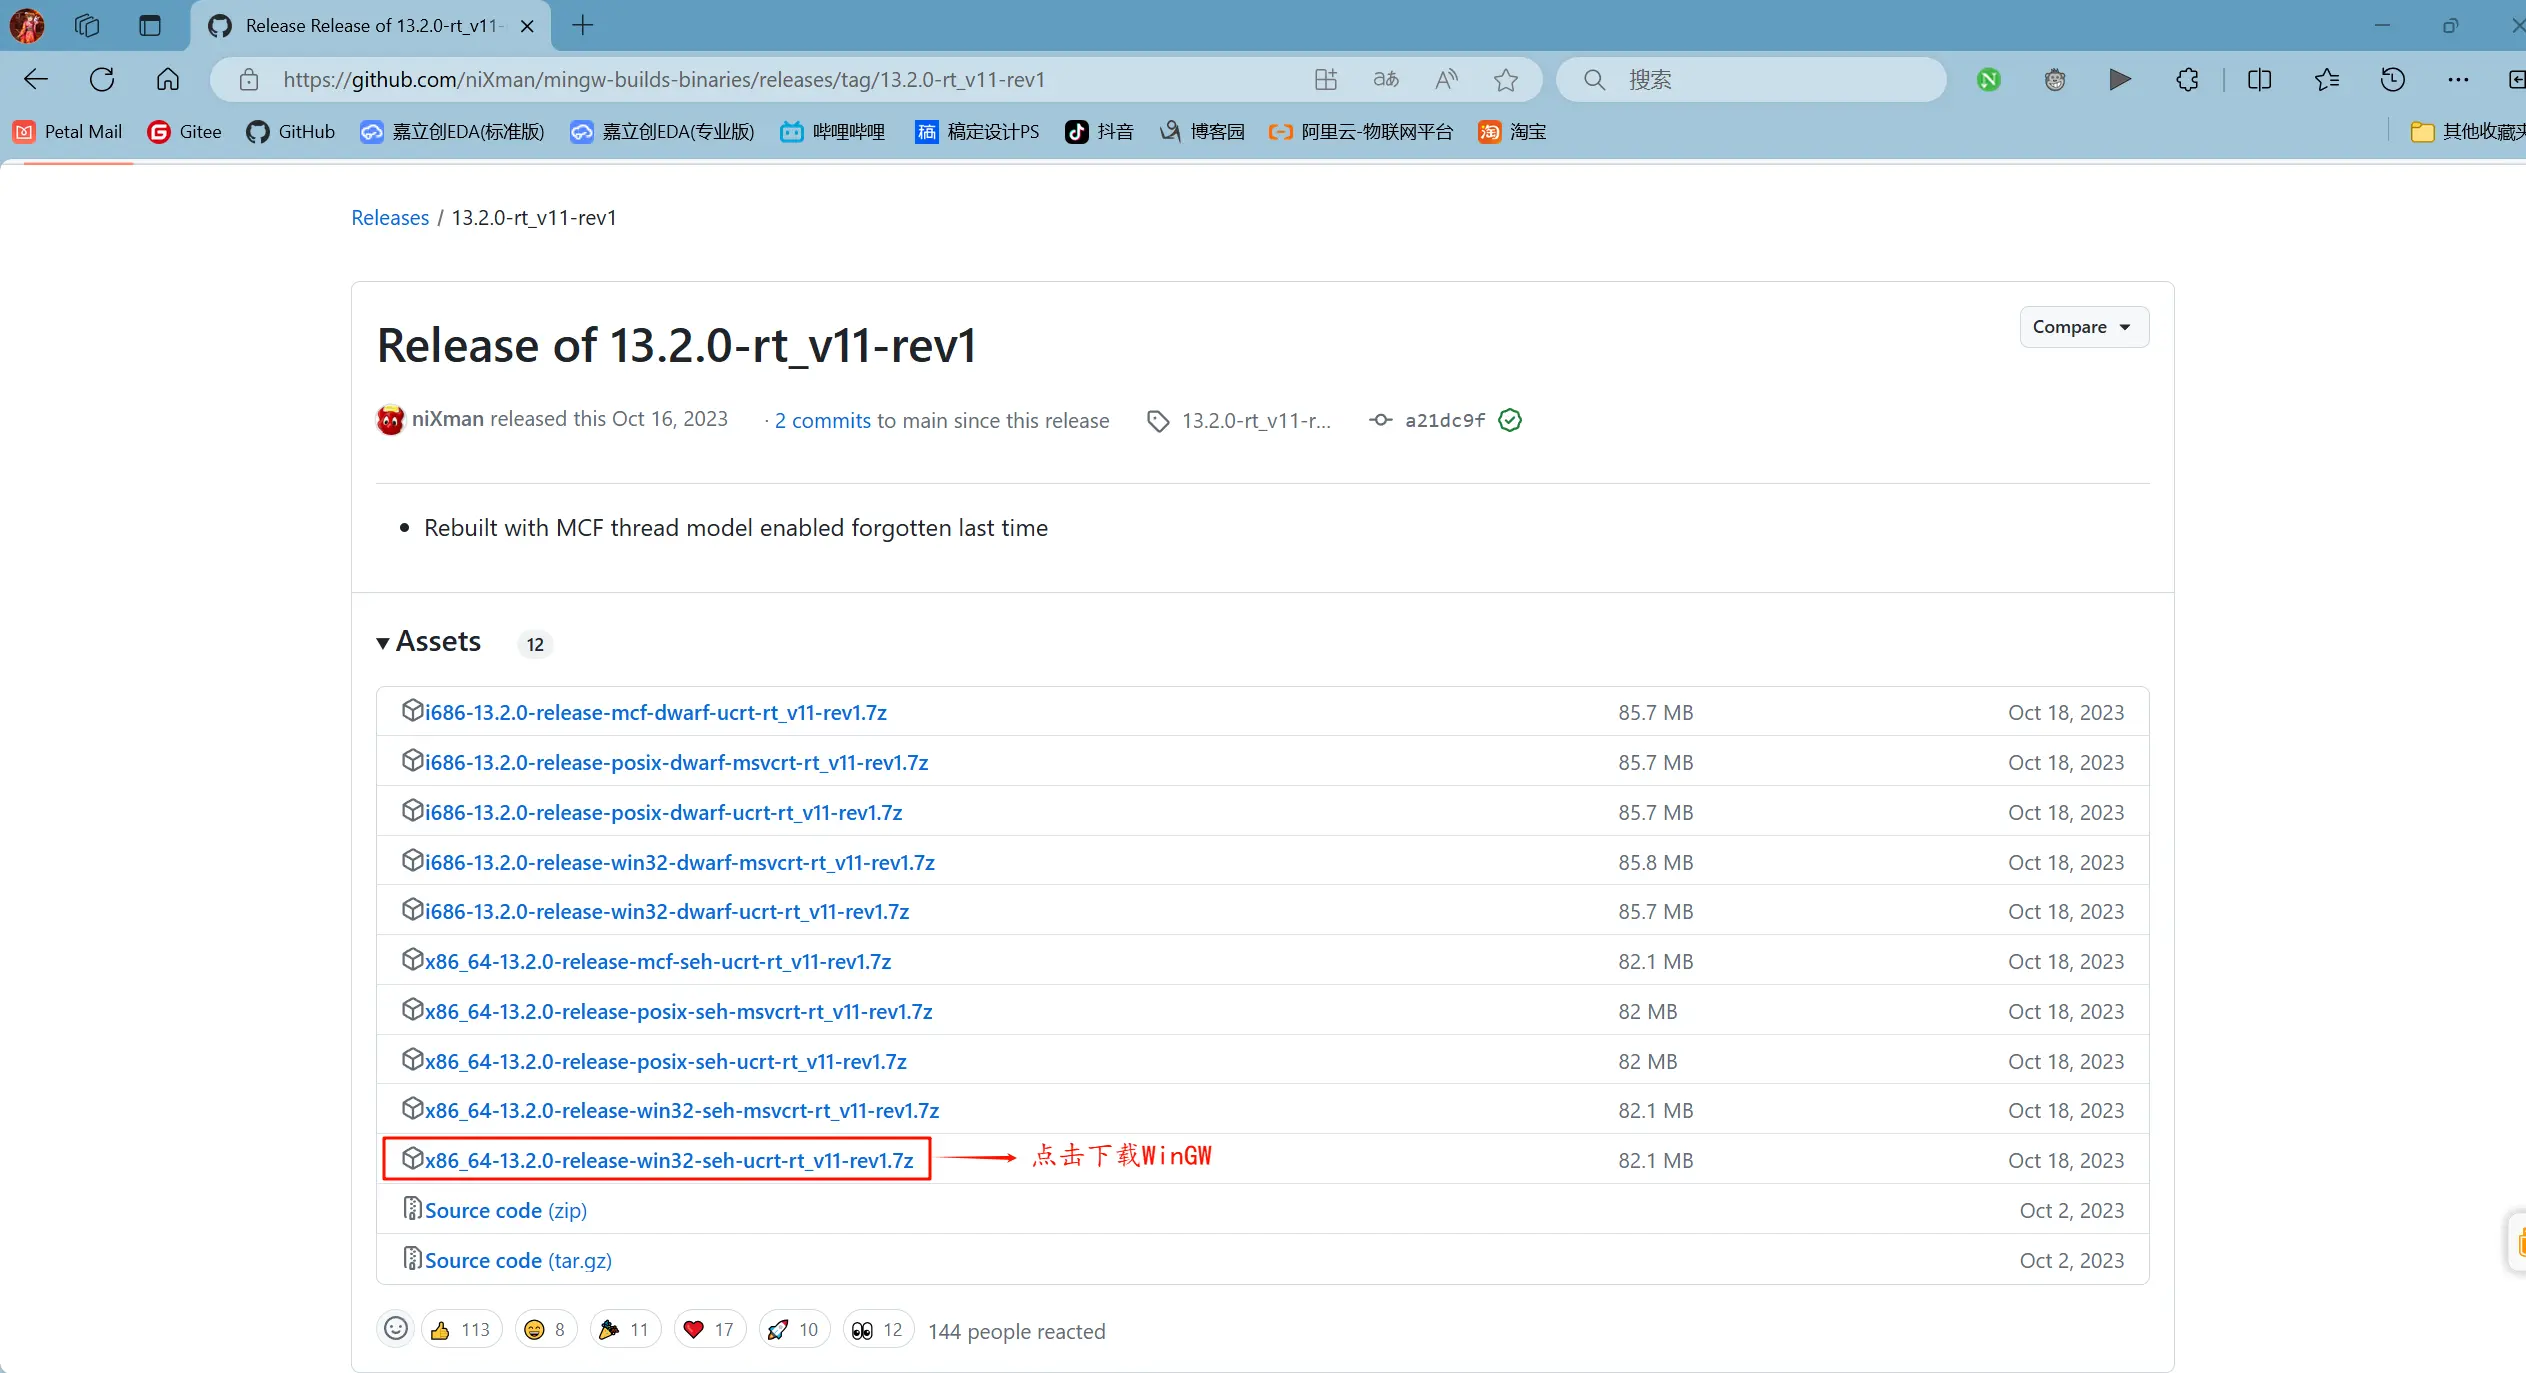Download i686-13.2.0-release-win32-dwarf-msvcrt 7z
The image size is (2526, 1373).
point(680,862)
